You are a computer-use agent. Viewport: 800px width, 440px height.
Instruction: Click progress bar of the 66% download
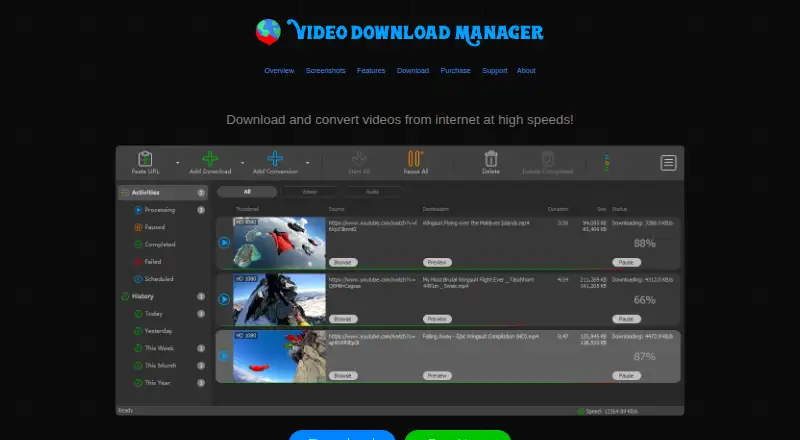(449, 326)
